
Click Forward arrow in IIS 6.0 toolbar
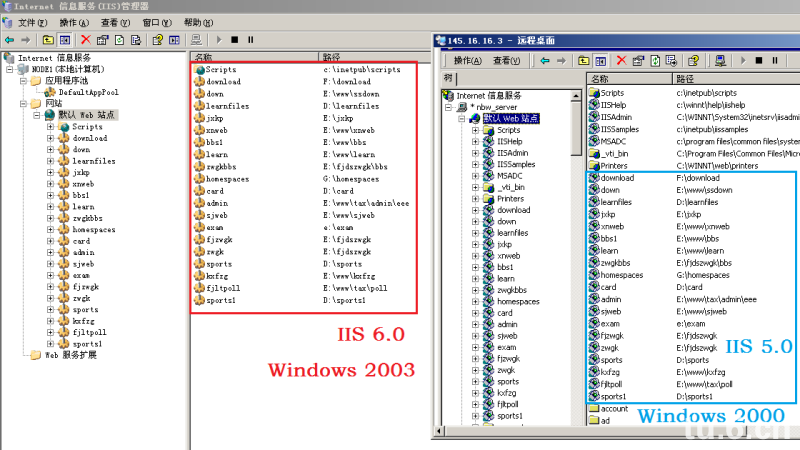pos(26,40)
